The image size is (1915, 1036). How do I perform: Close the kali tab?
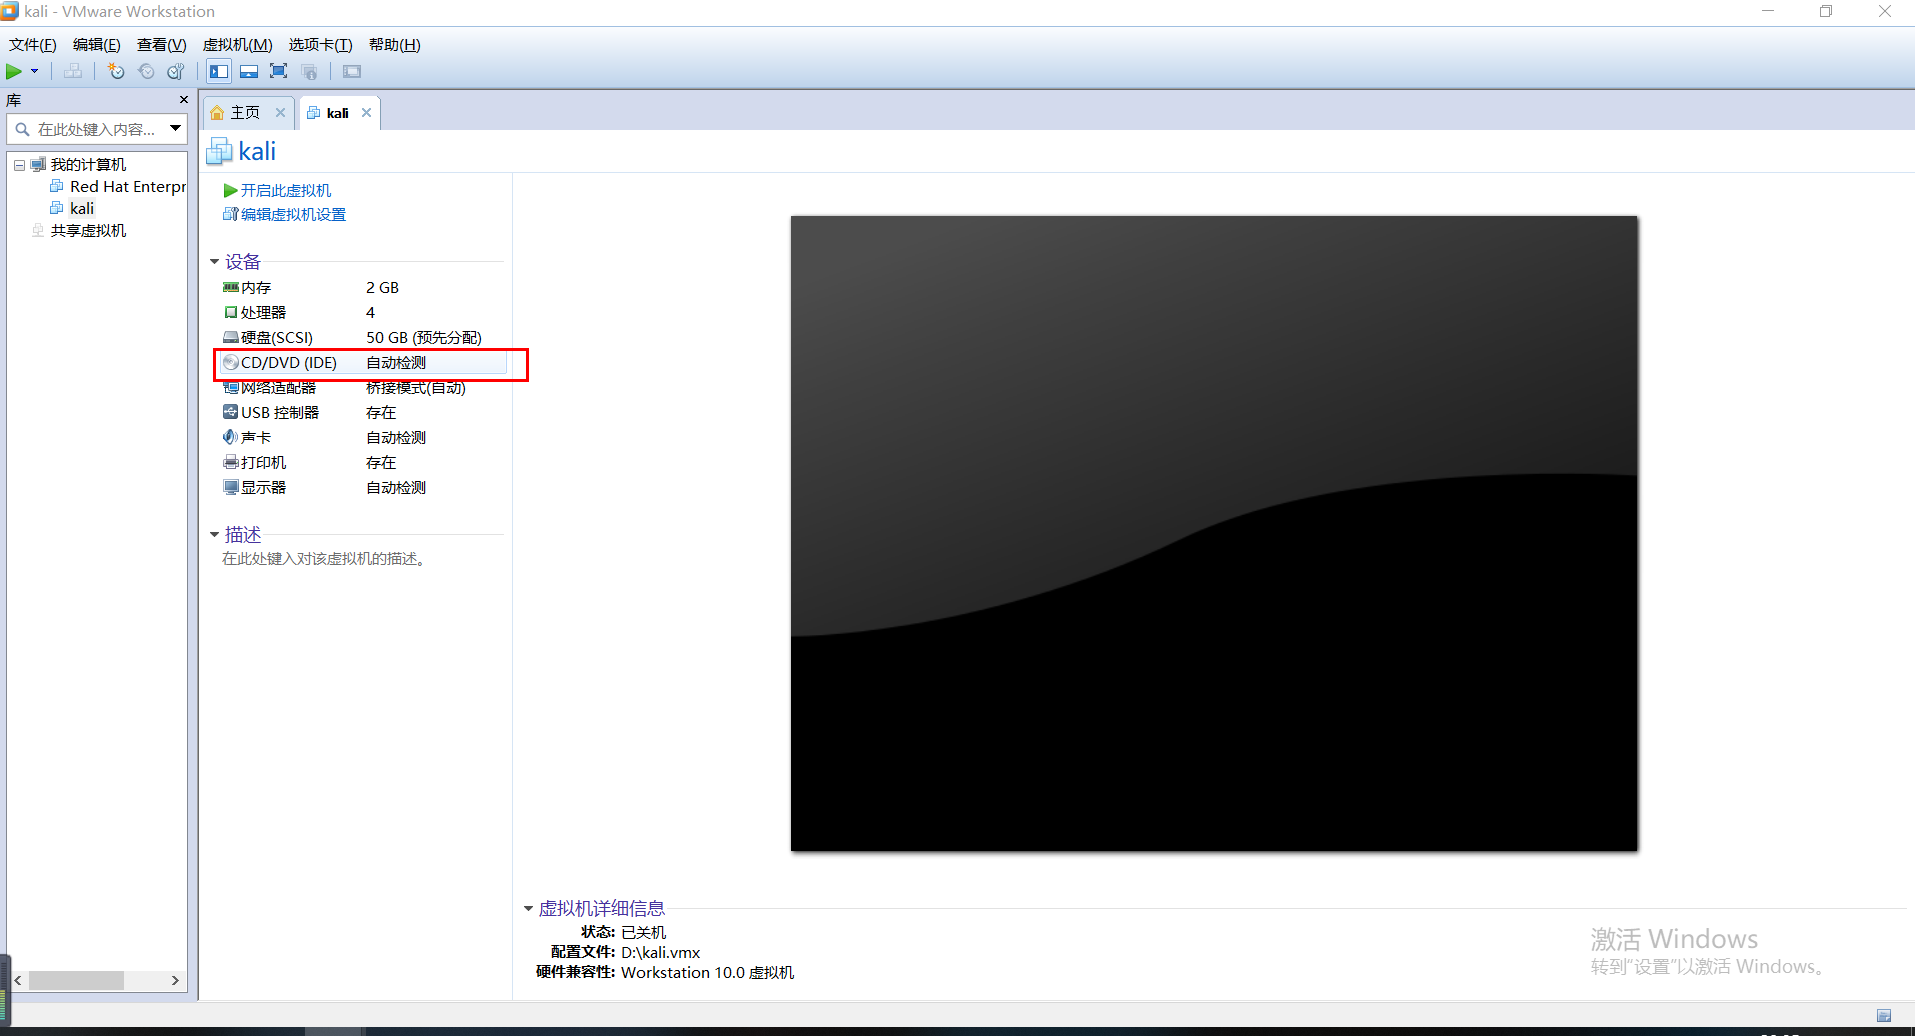point(367,113)
